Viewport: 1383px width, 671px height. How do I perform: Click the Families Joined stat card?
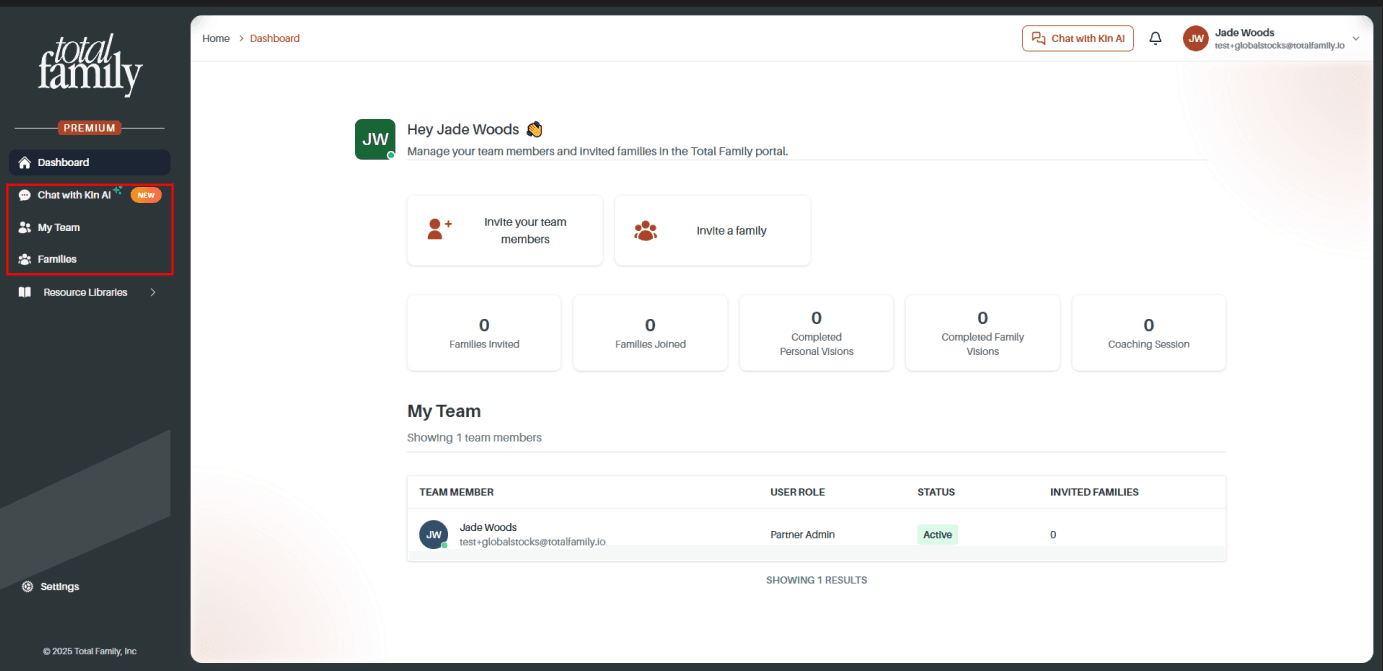point(650,333)
